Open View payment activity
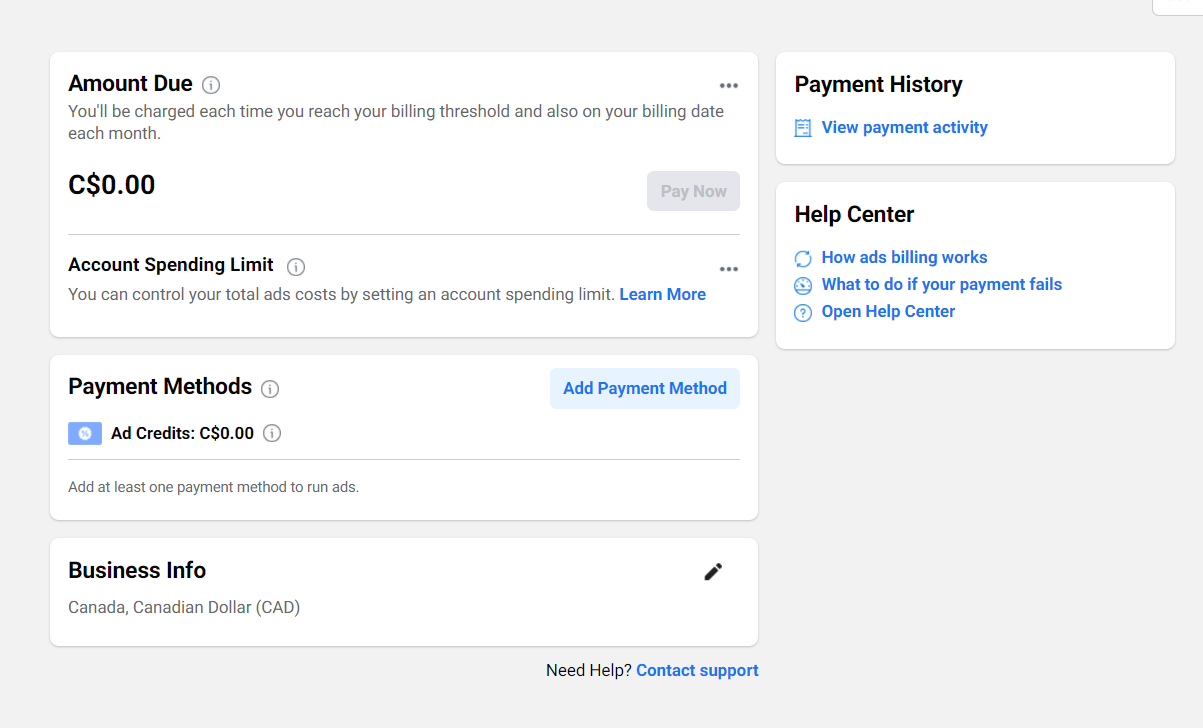This screenshot has width=1203, height=728. click(904, 127)
